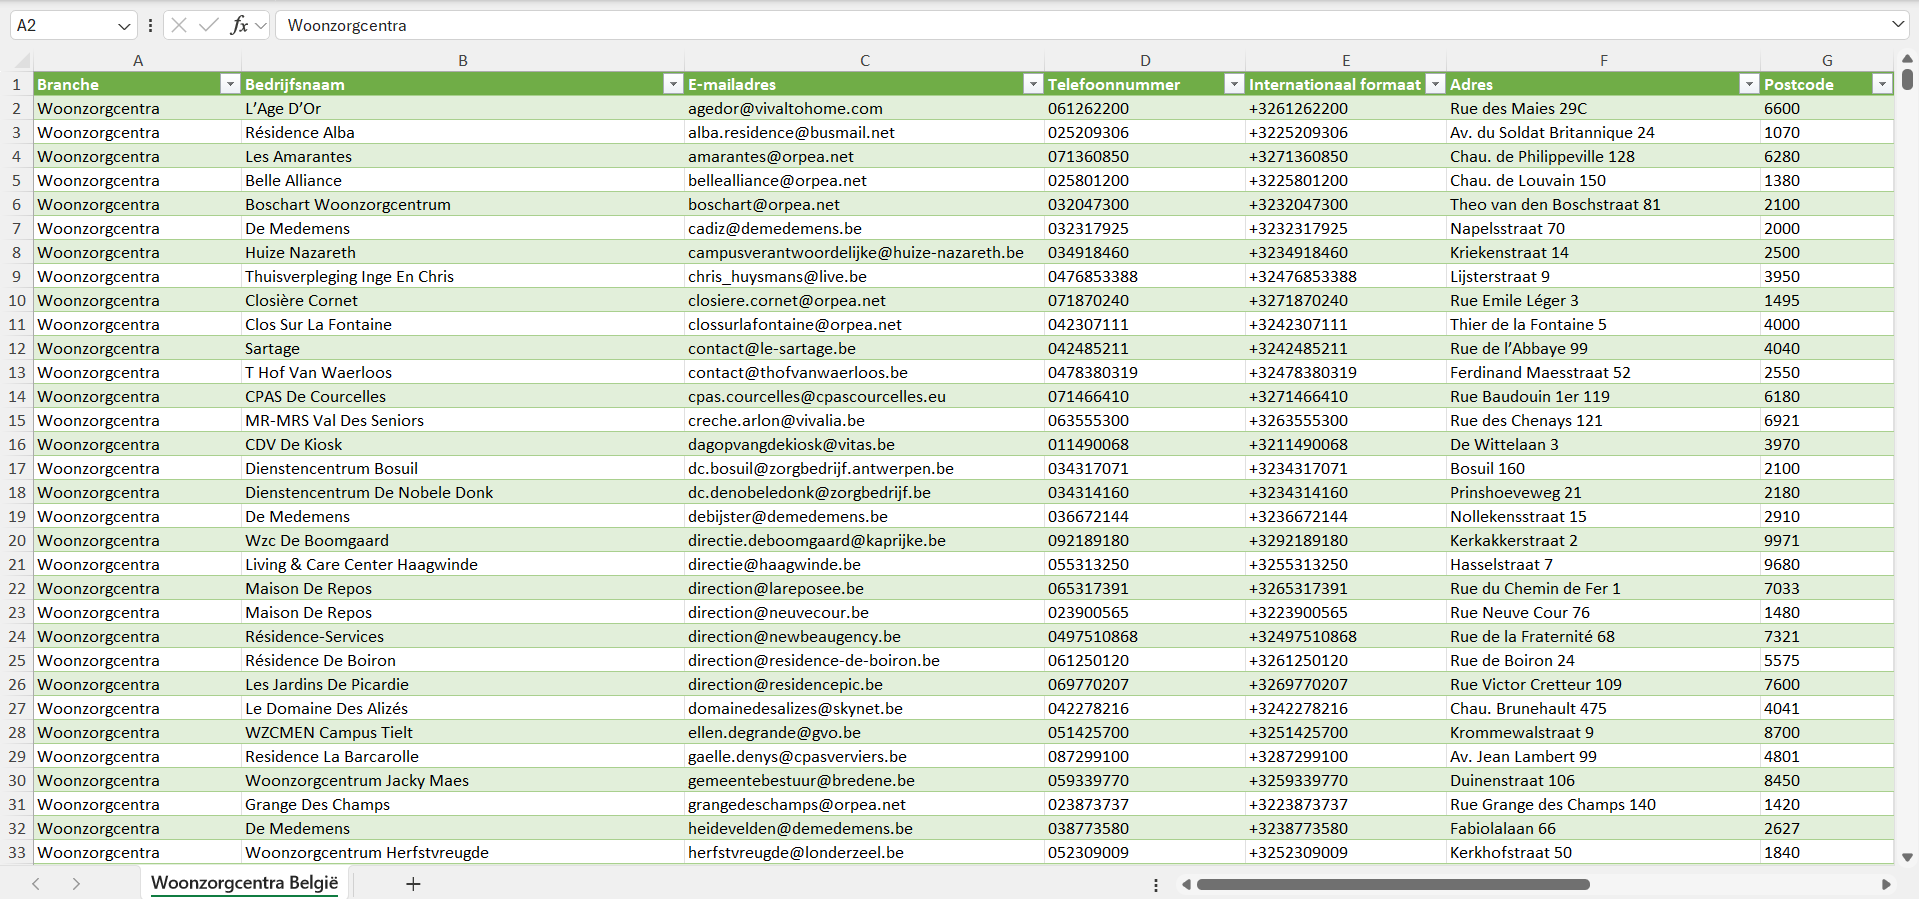Add a new sheet with plus icon

pyautogui.click(x=413, y=884)
